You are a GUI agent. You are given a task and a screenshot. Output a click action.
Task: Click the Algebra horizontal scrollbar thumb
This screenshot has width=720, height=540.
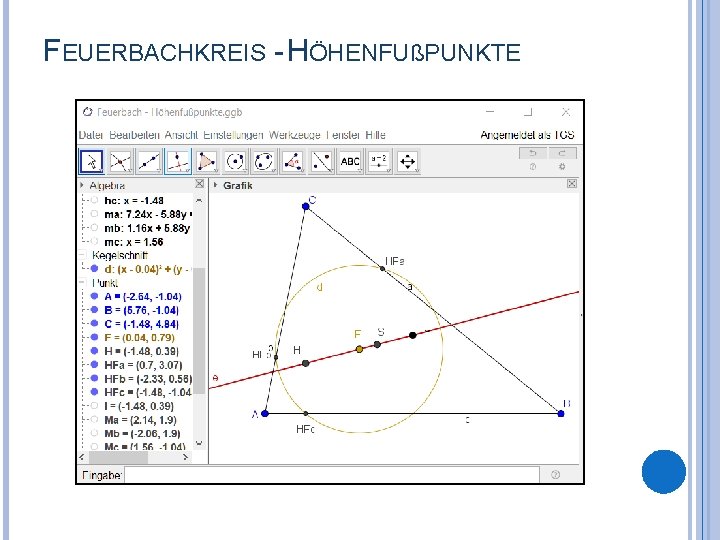[118, 457]
